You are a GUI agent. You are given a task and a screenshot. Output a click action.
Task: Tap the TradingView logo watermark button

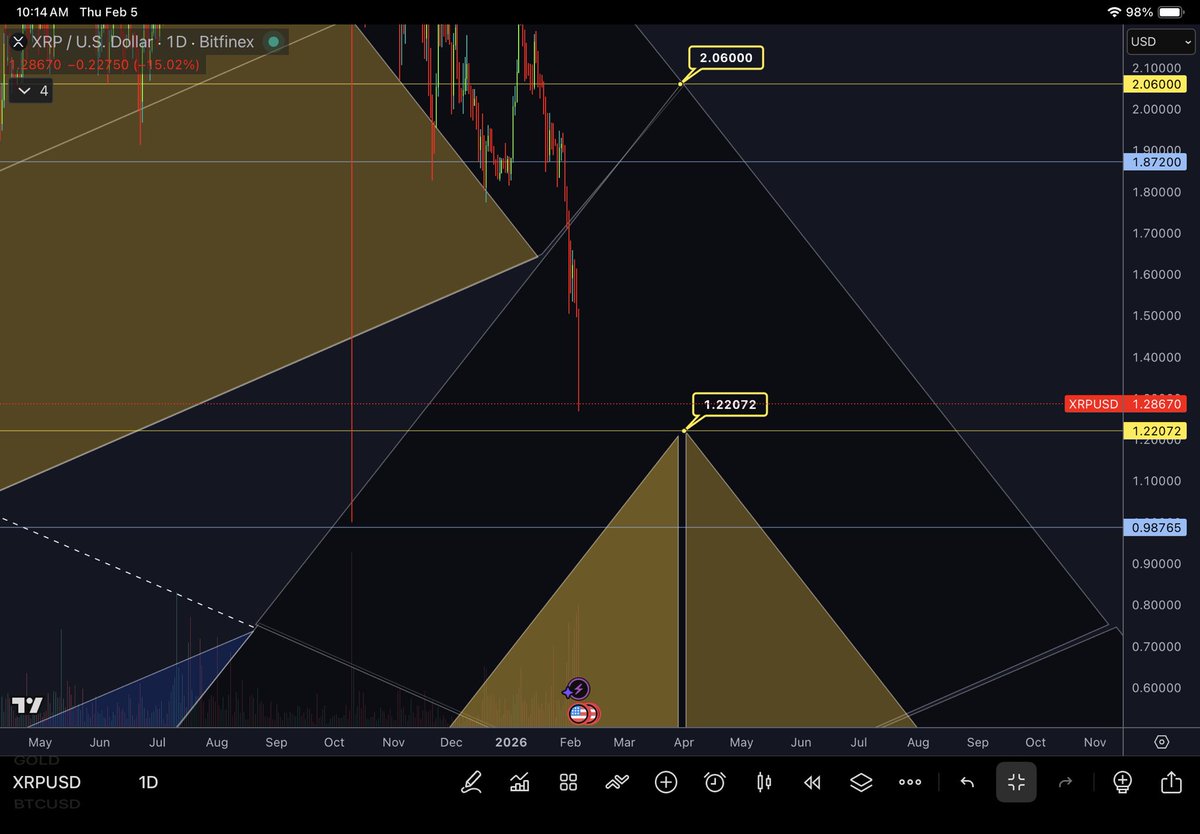point(27,705)
